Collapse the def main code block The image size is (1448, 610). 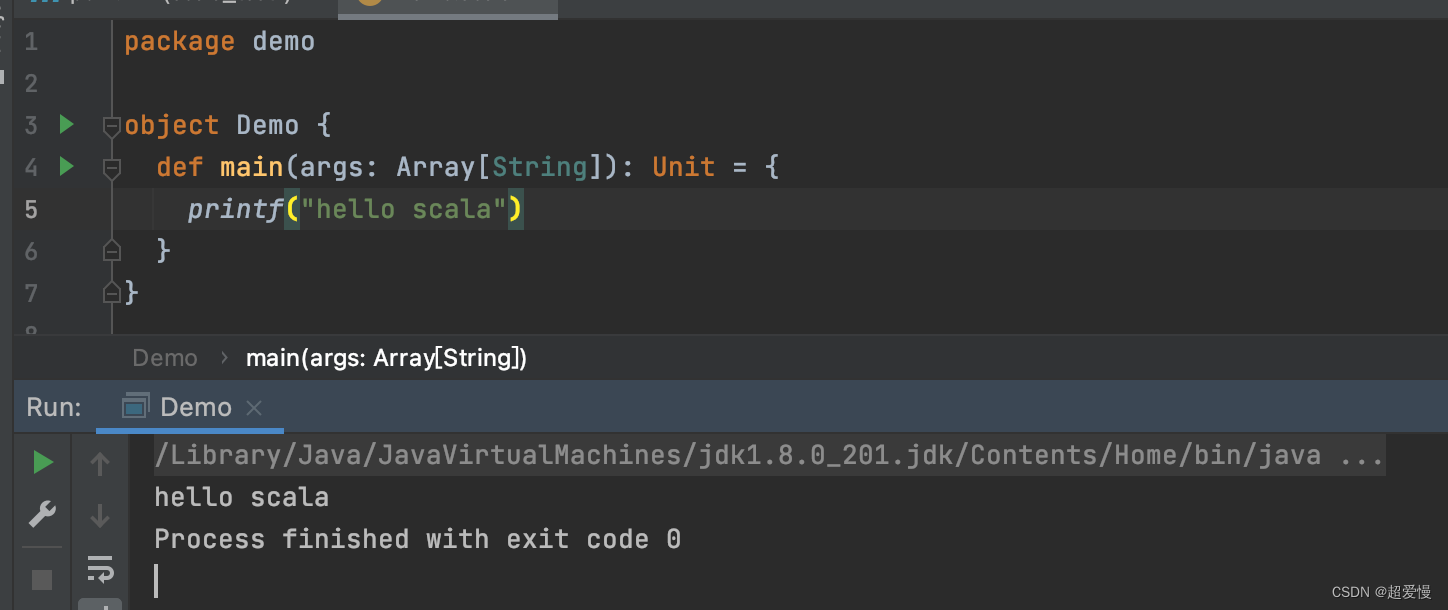pyautogui.click(x=112, y=168)
